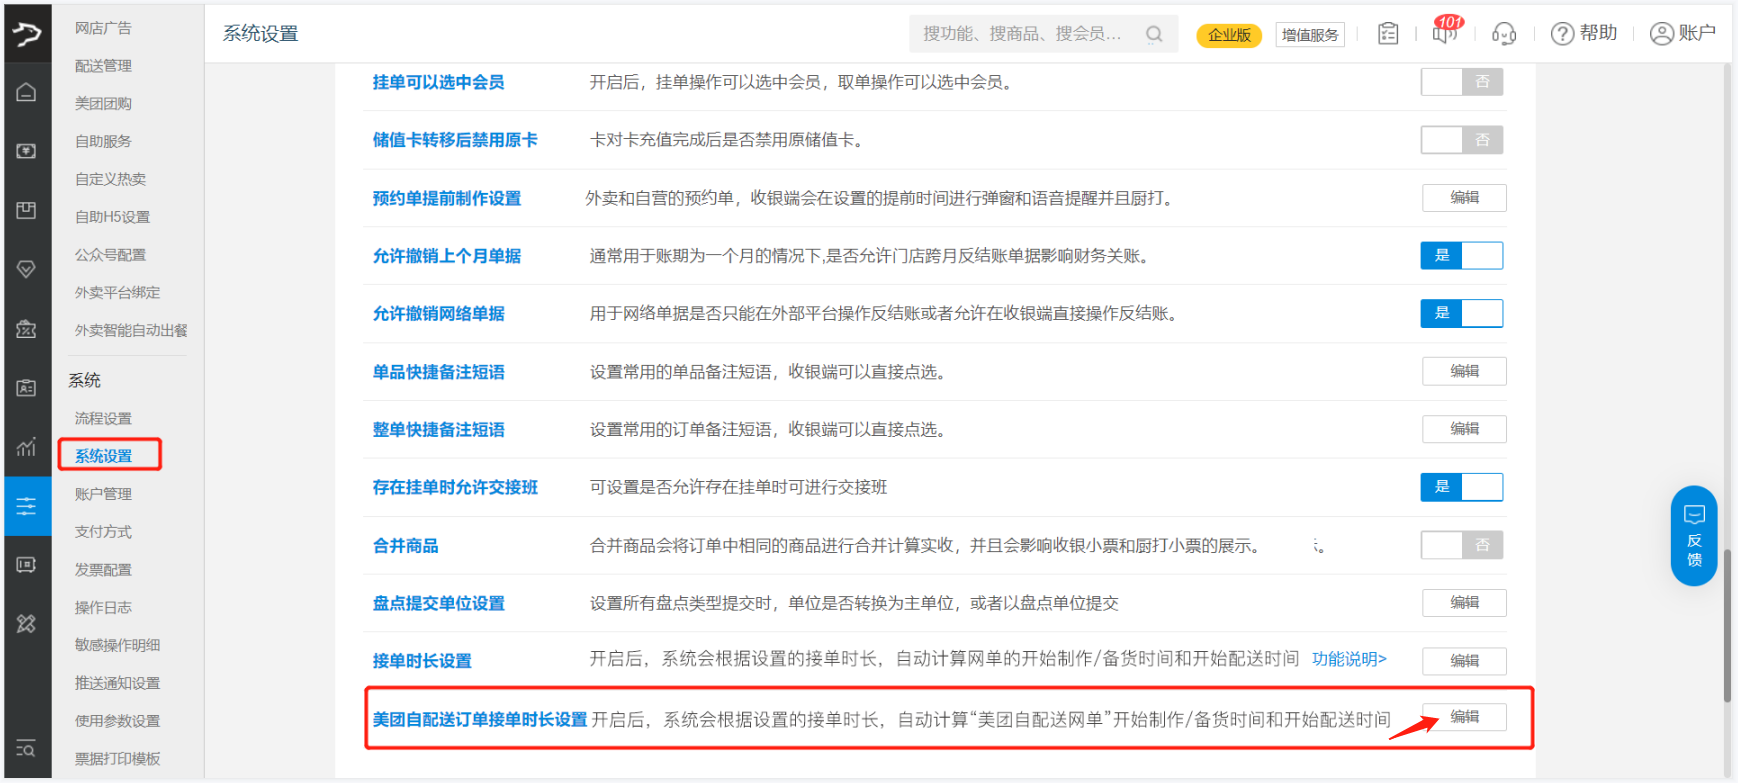The width and height of the screenshot is (1738, 783).
Task: Click the 盘点提交单位设置 setting title
Action: [438, 604]
